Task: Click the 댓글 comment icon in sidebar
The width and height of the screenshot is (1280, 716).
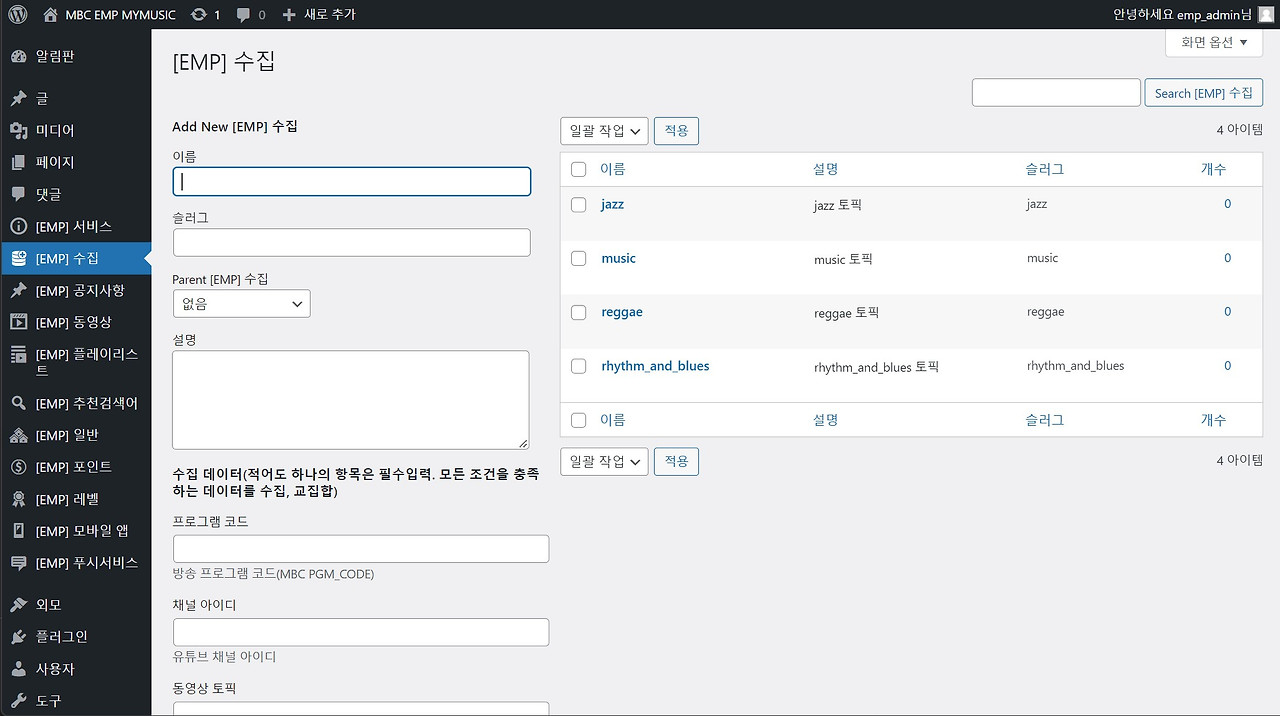Action: pyautogui.click(x=18, y=194)
